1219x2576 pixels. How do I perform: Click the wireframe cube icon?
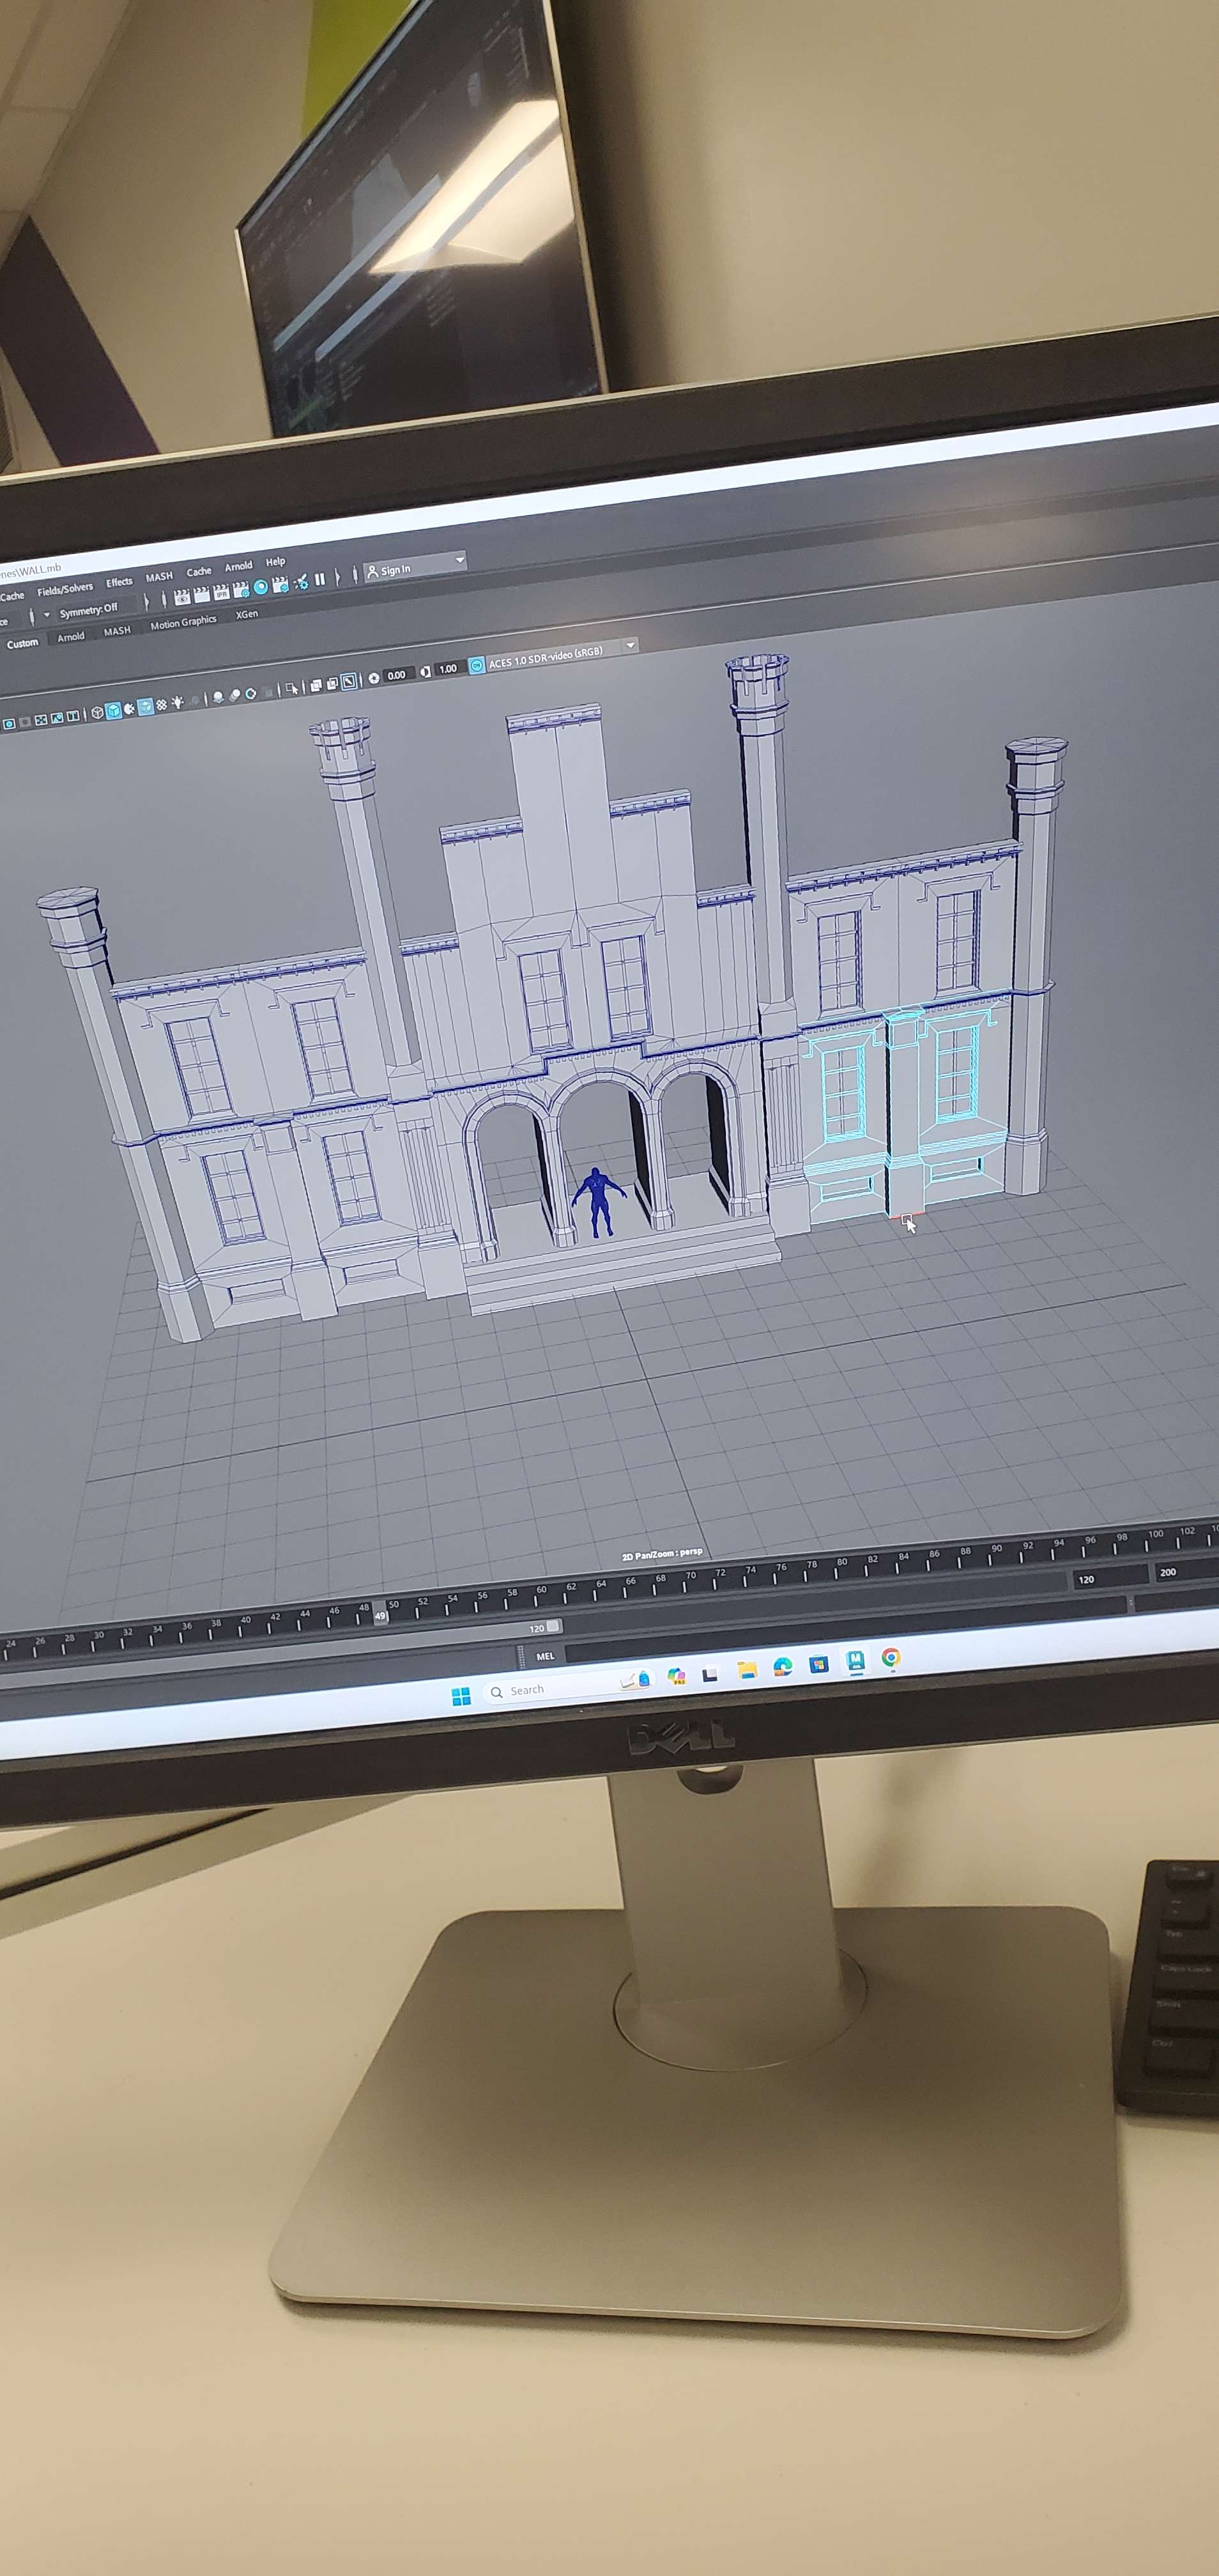(97, 712)
